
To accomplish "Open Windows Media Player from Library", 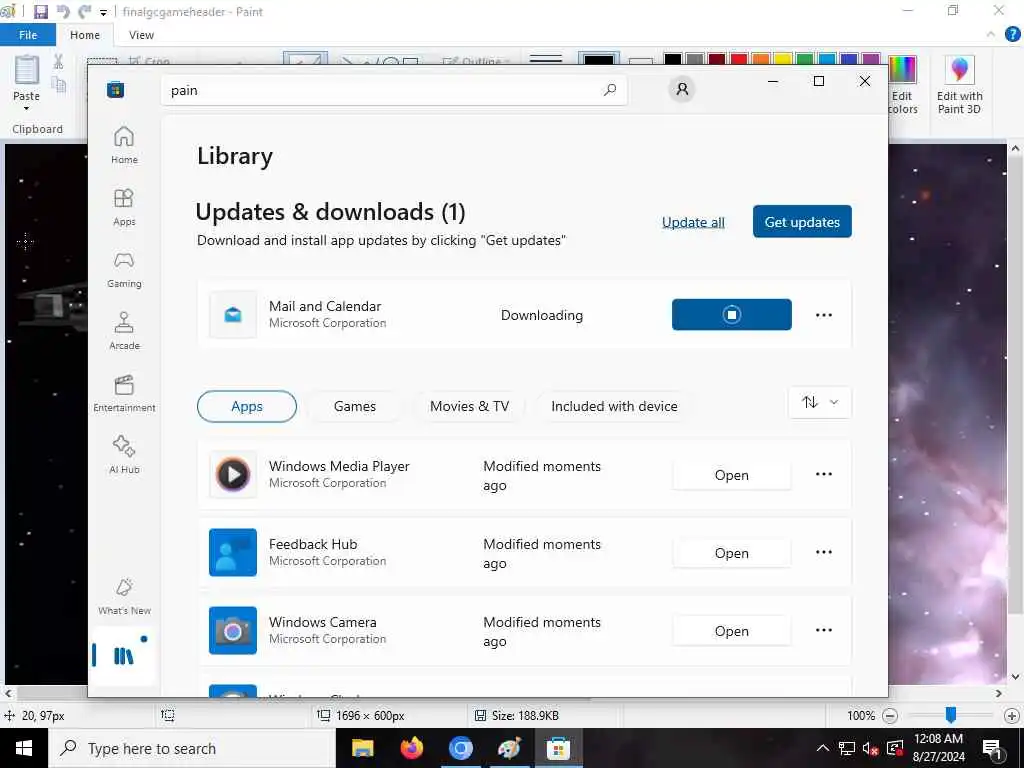I will (731, 475).
